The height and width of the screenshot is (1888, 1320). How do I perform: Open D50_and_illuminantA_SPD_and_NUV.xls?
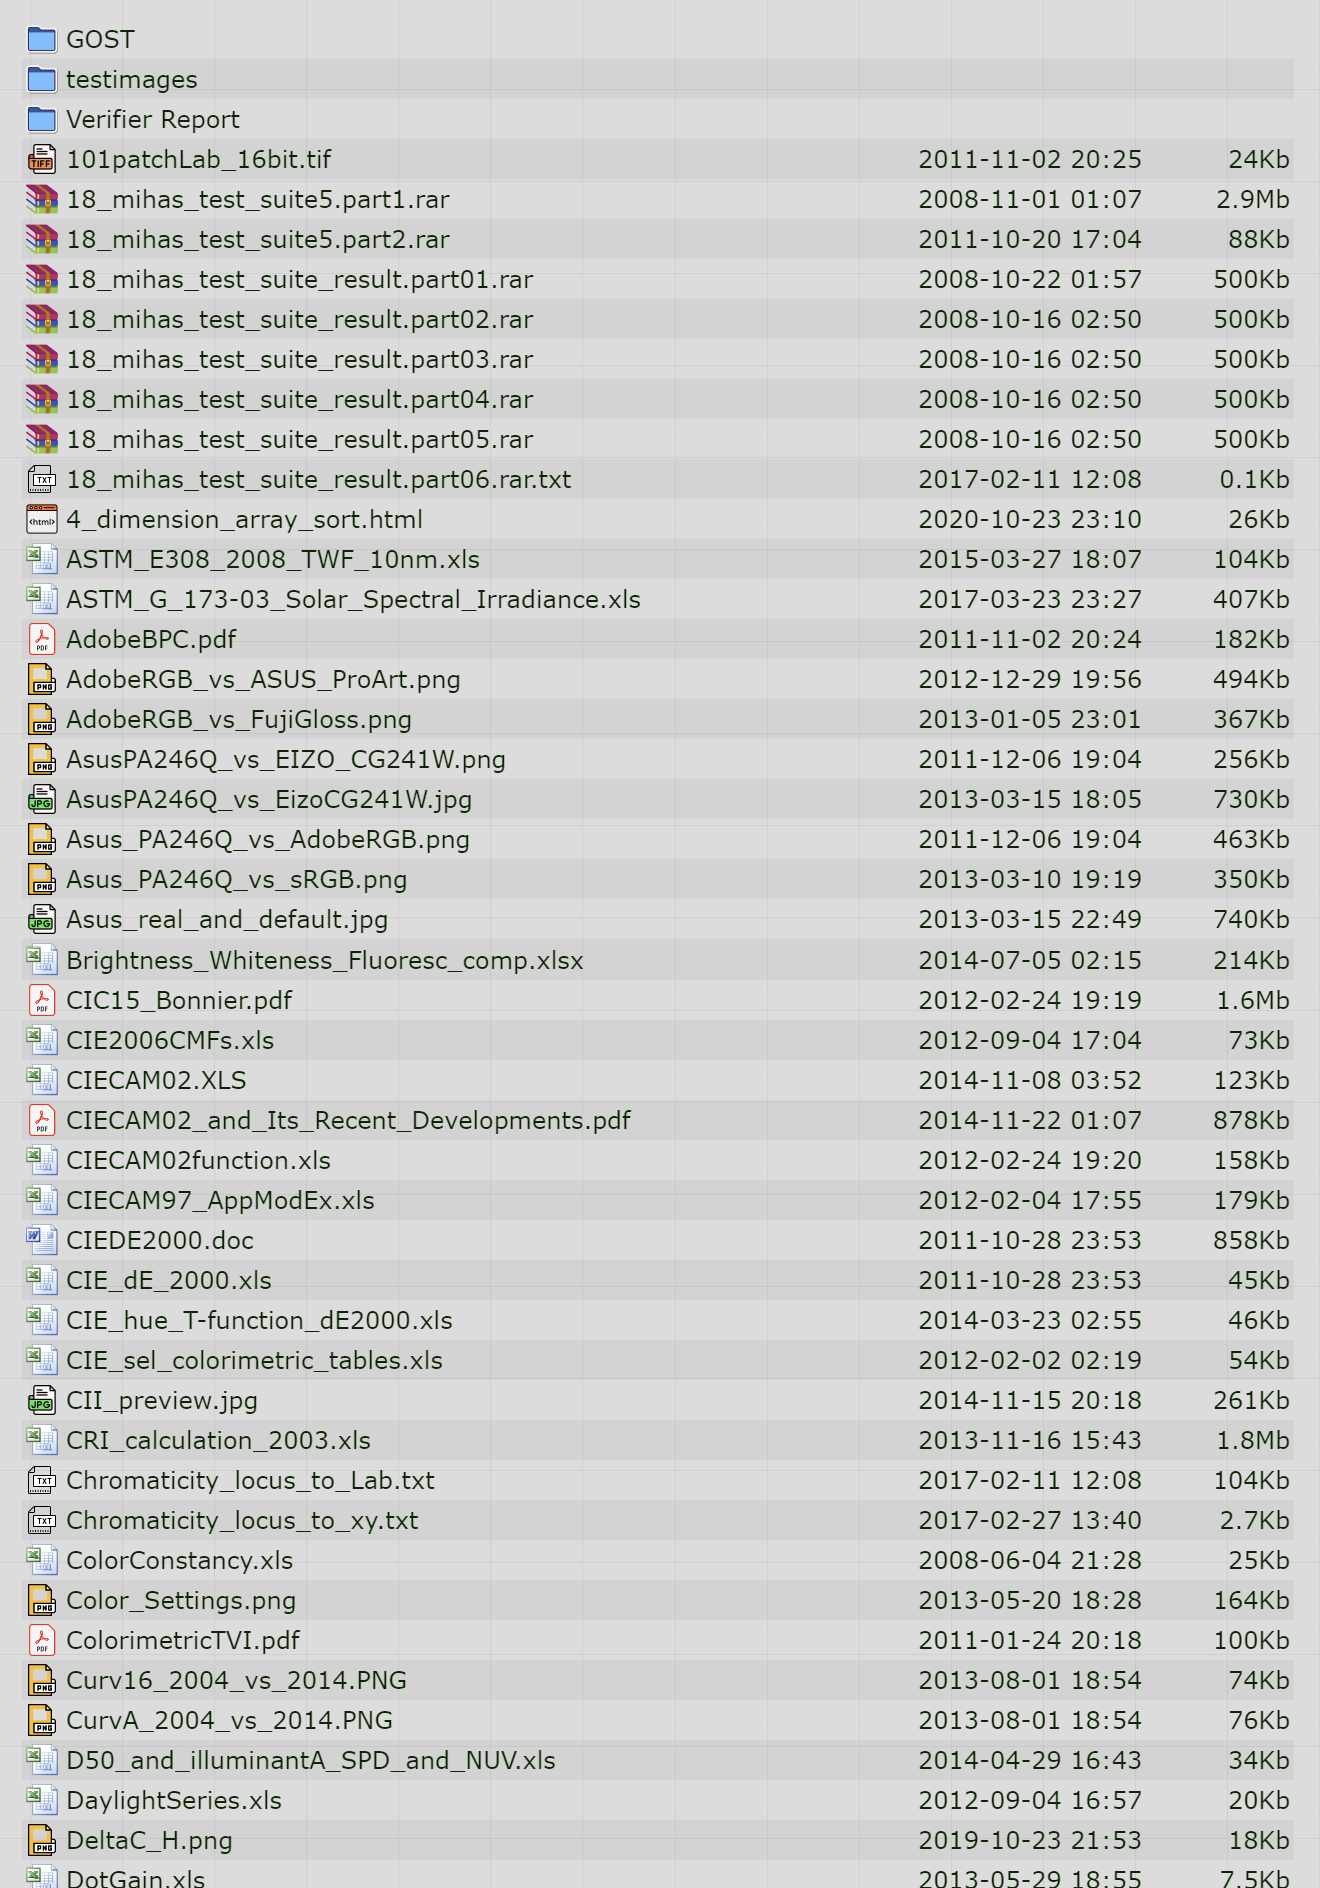[x=311, y=1760]
